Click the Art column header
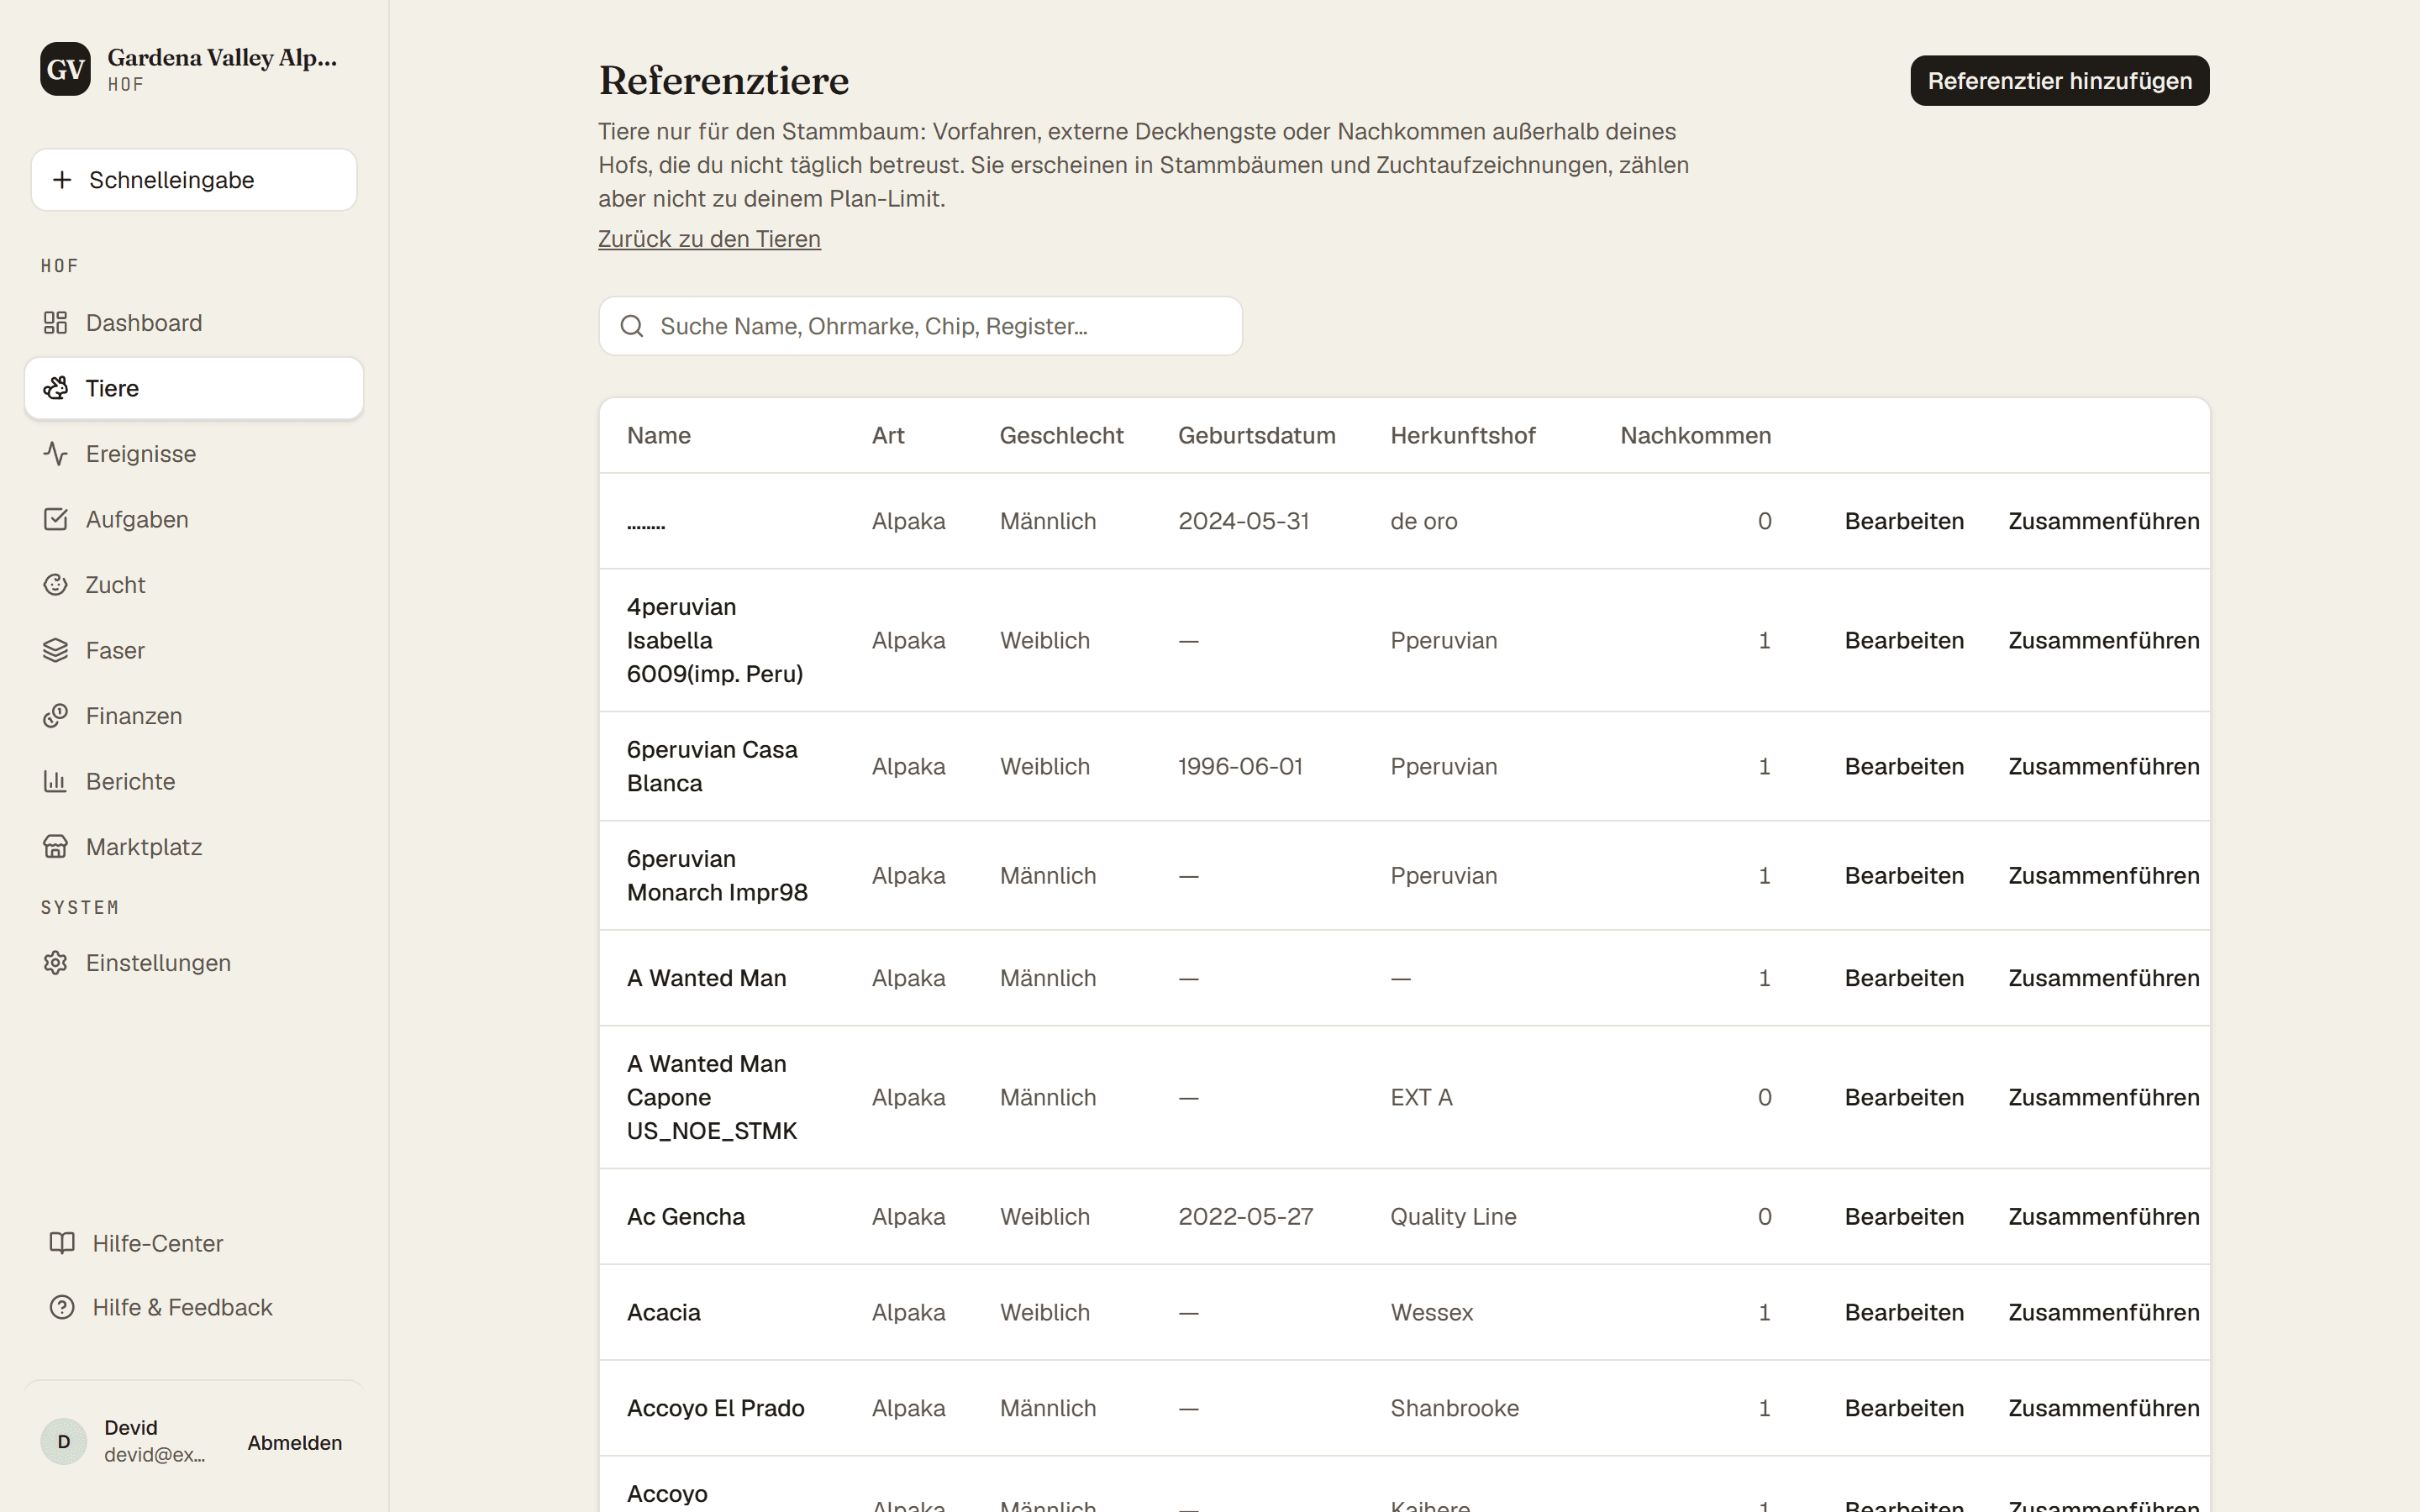Viewport: 2420px width, 1512px height. tap(888, 435)
